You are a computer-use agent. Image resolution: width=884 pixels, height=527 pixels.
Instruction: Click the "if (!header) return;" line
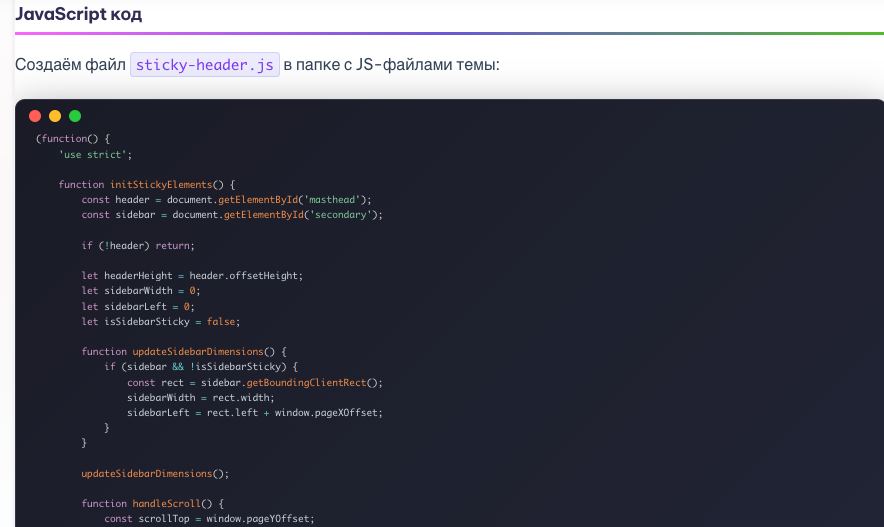tap(138, 245)
